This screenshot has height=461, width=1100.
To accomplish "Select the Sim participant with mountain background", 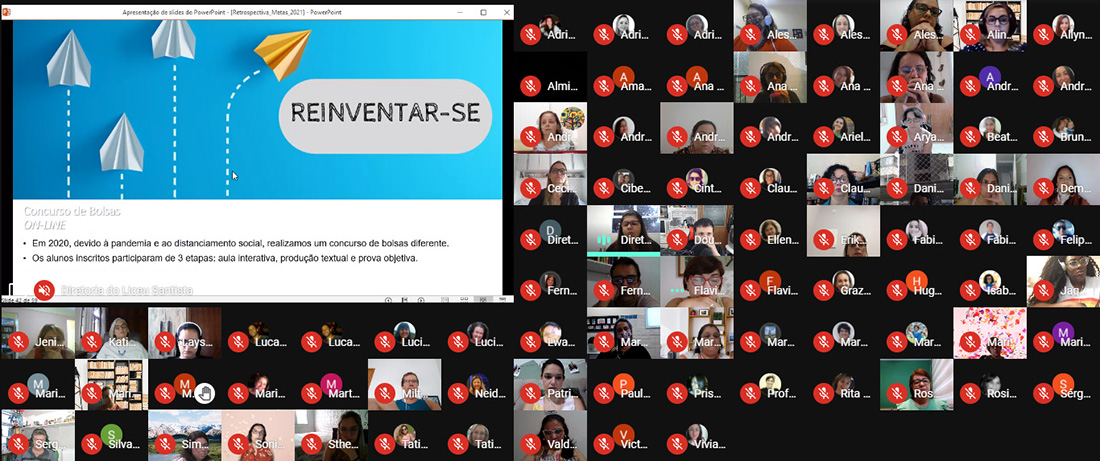I will (x=184, y=435).
